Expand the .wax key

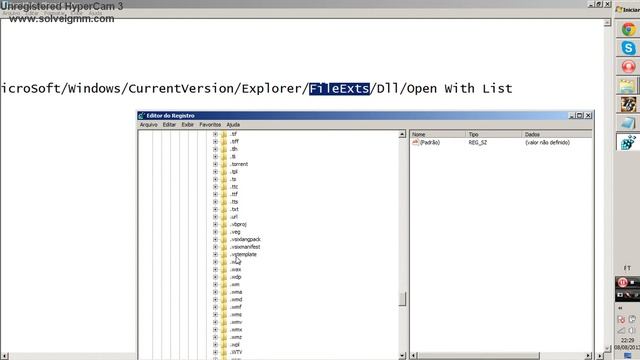215,269
